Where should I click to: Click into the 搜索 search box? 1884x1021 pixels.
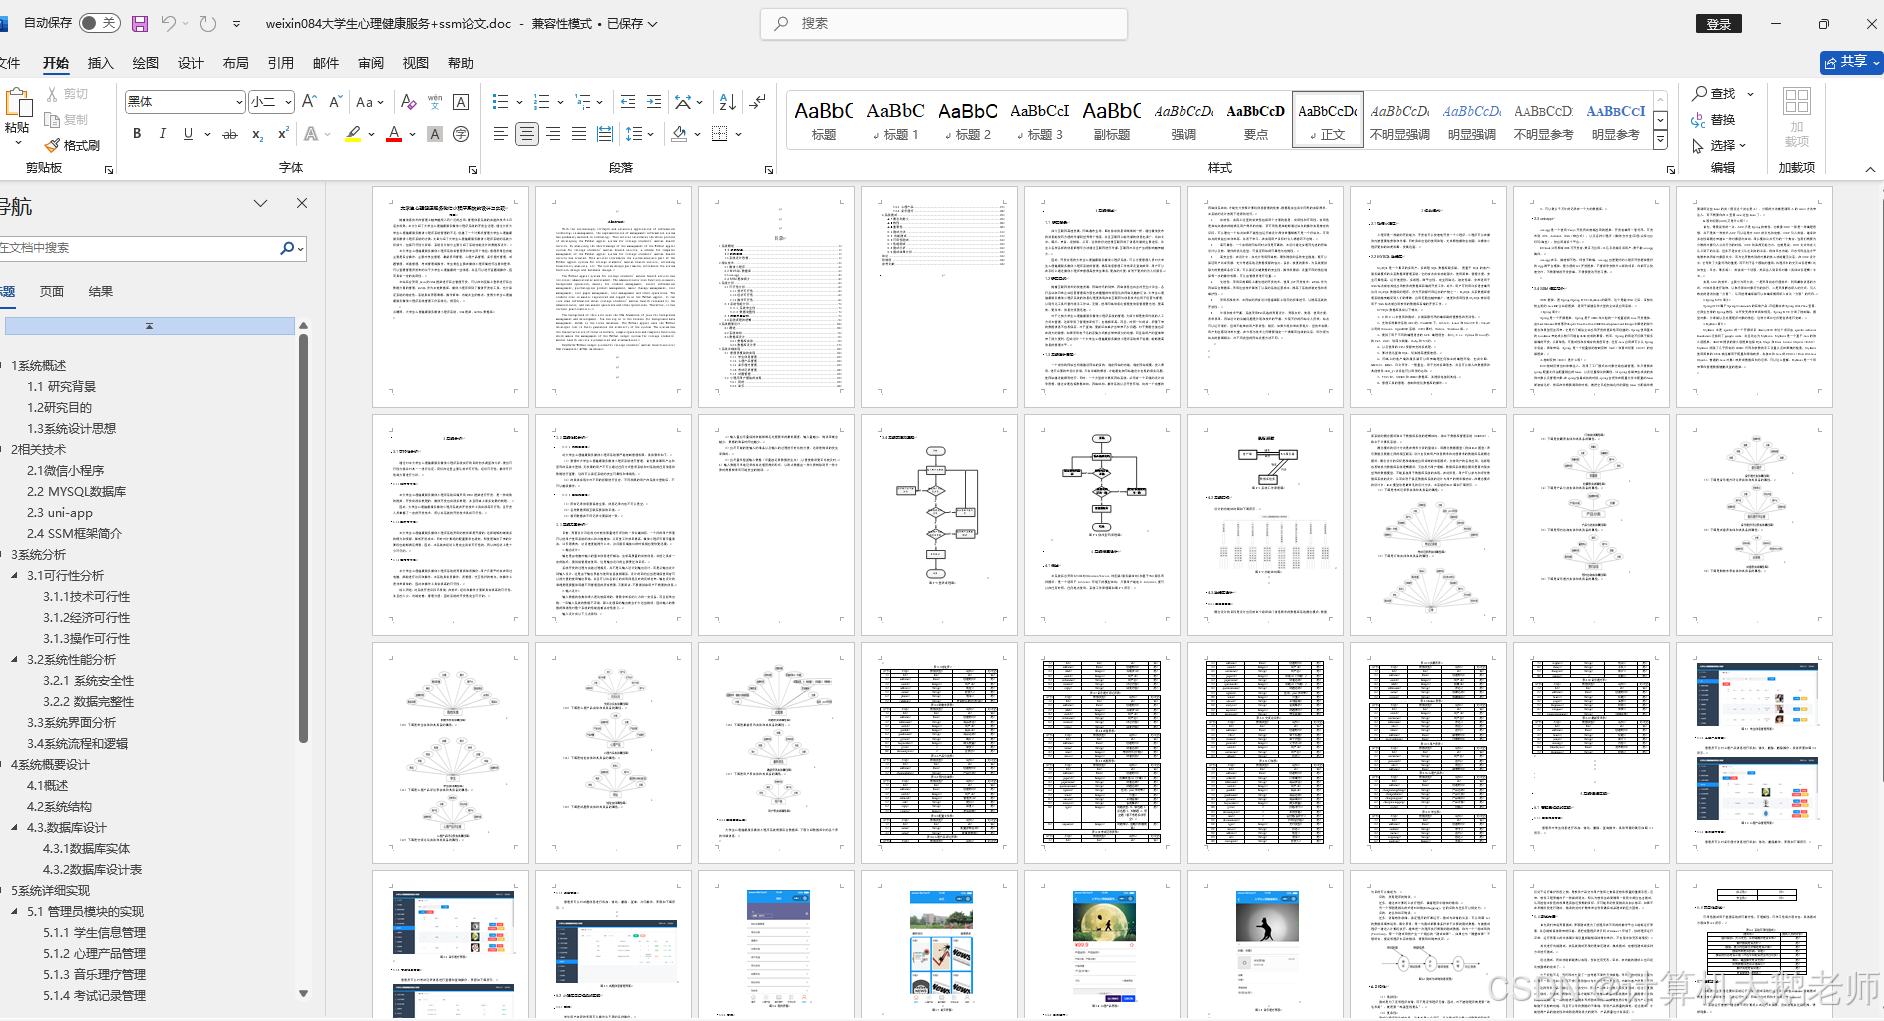944,23
